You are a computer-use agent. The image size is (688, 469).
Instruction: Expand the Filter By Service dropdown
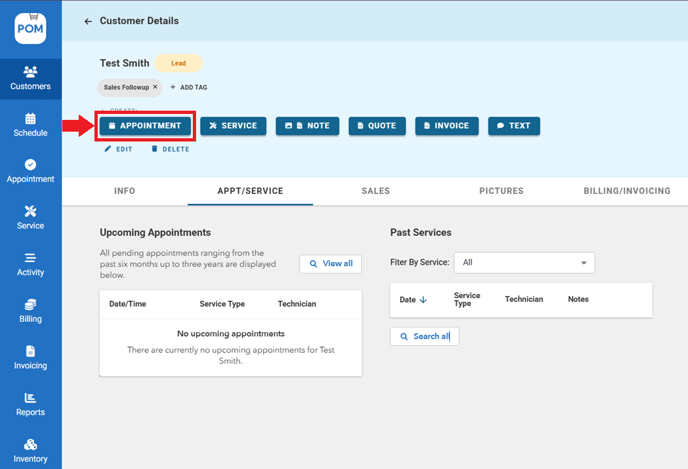coord(524,263)
